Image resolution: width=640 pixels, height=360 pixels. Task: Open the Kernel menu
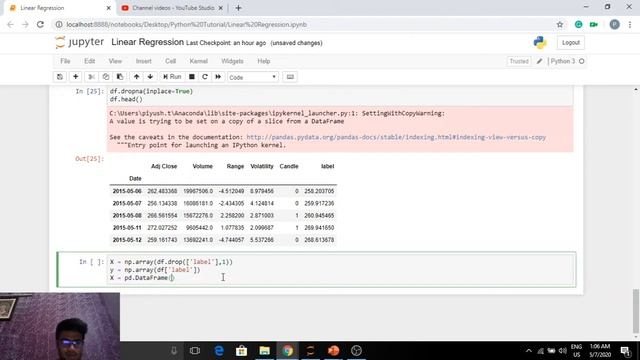[x=198, y=61]
